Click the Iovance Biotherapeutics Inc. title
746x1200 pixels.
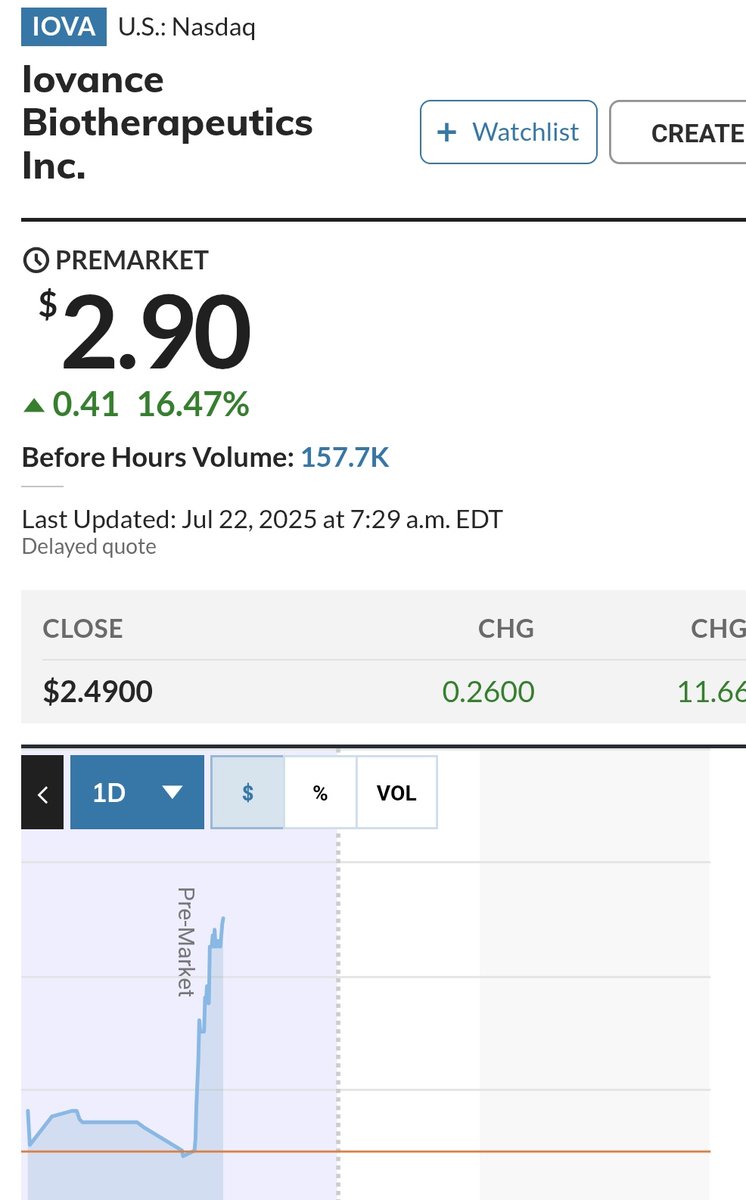click(167, 122)
